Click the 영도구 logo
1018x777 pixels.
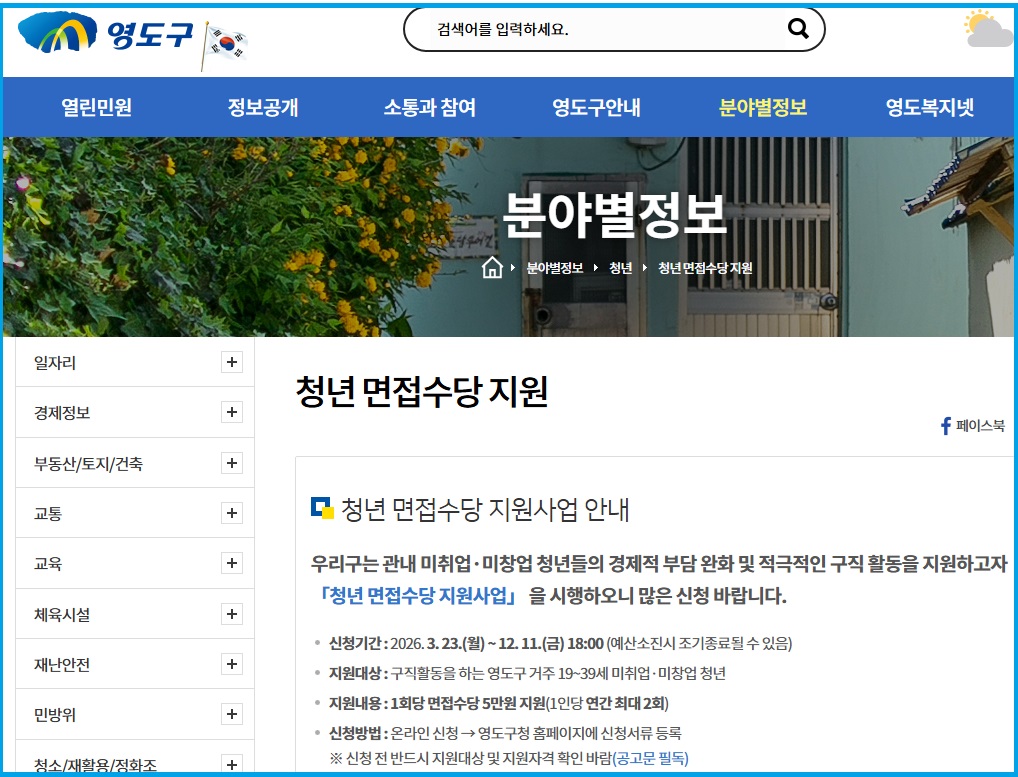click(105, 34)
